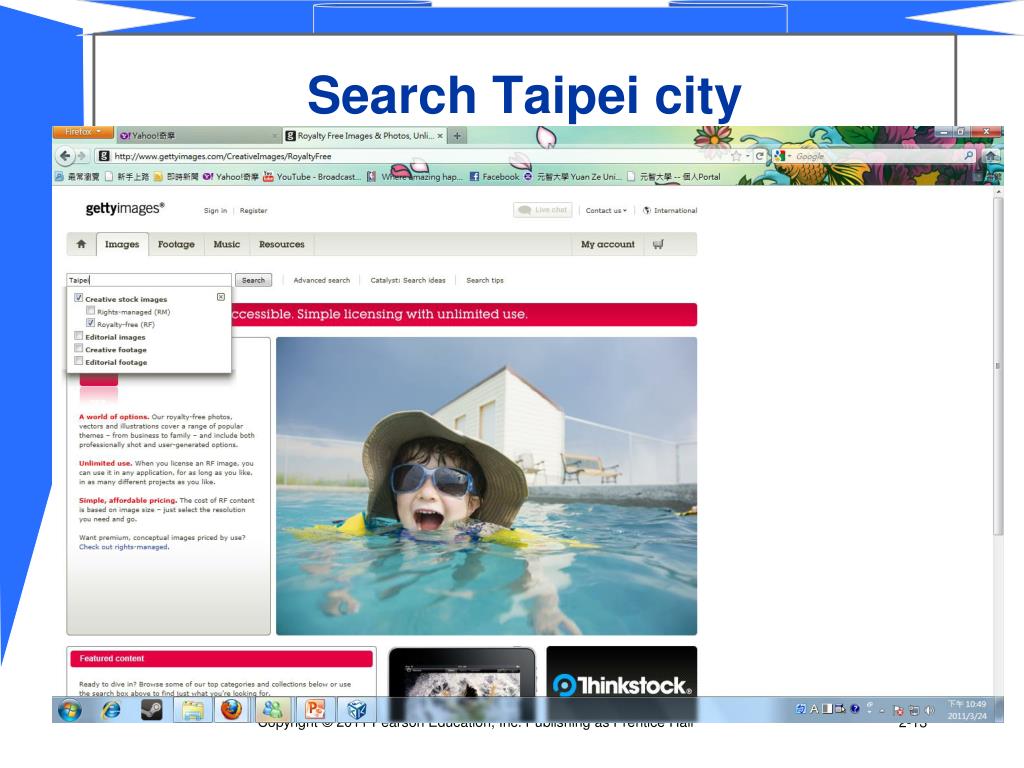Go to the Getty Images home icon
The height and width of the screenshot is (768, 1024).
tap(81, 244)
